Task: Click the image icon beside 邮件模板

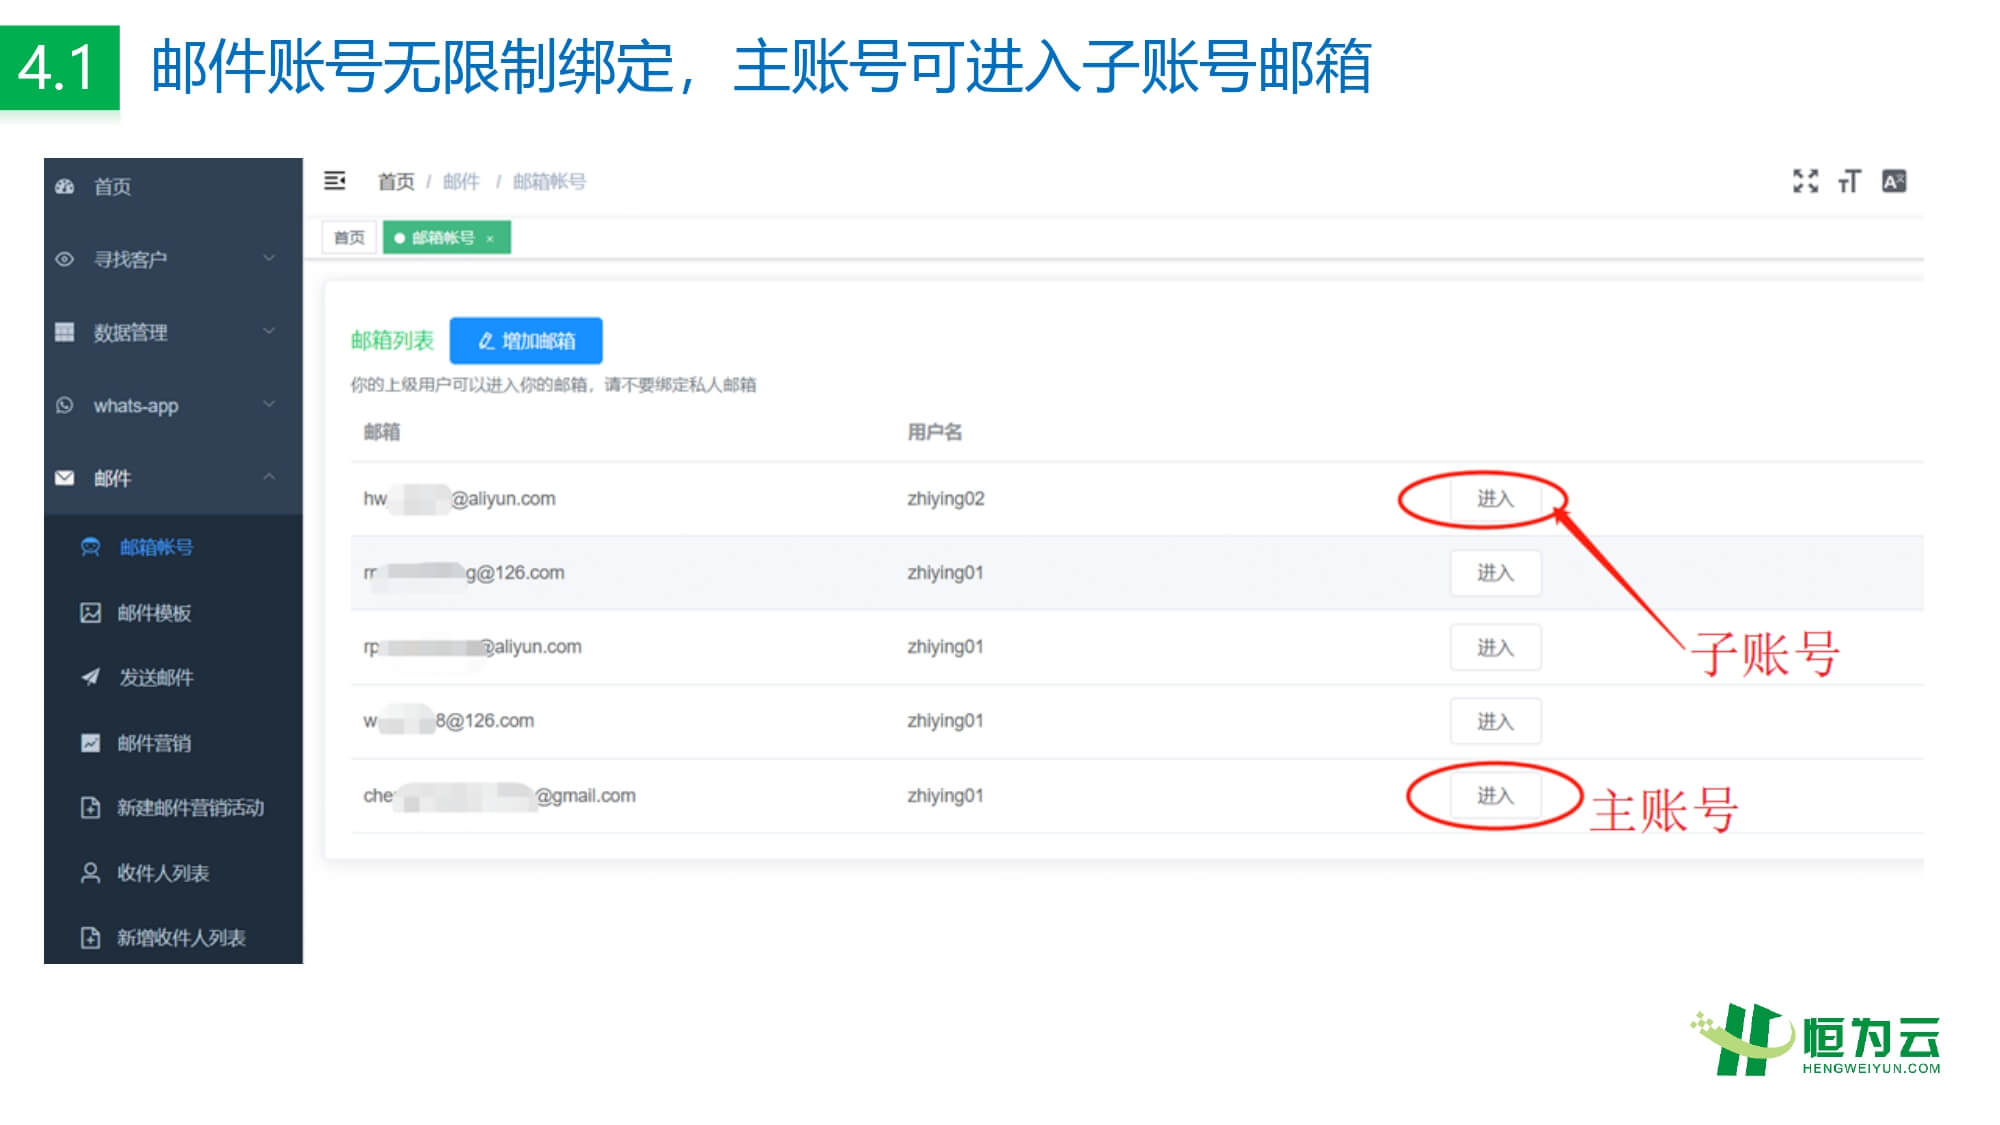Action: (91, 613)
